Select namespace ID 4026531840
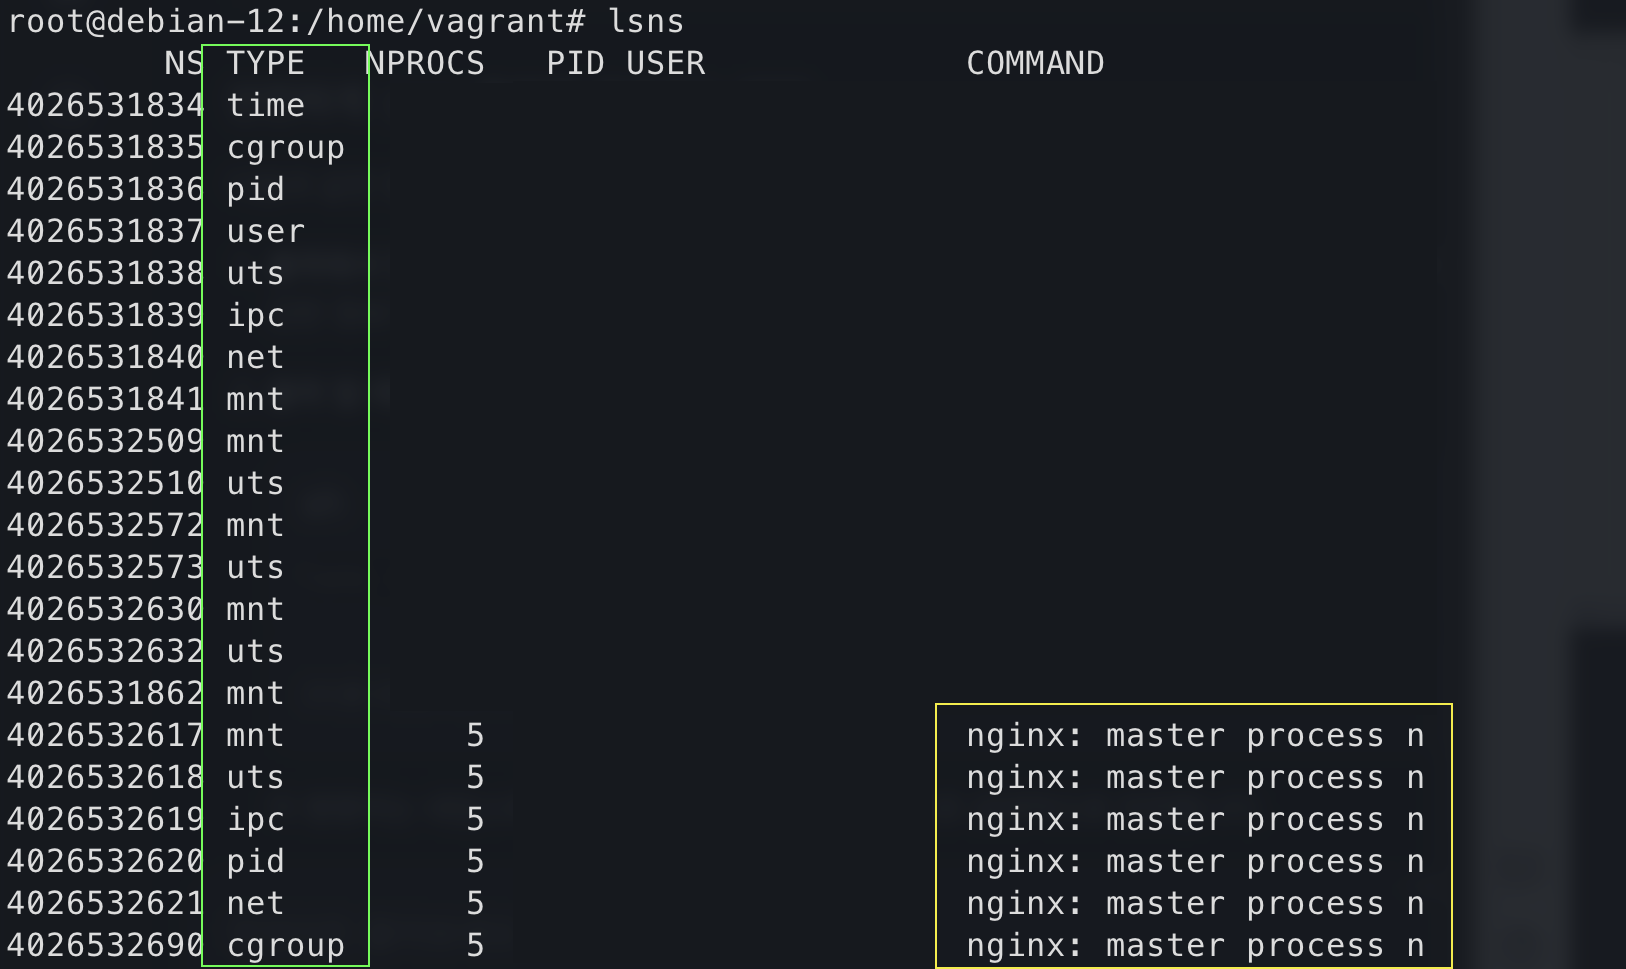Viewport: 1626px width, 969px height. click(x=105, y=357)
